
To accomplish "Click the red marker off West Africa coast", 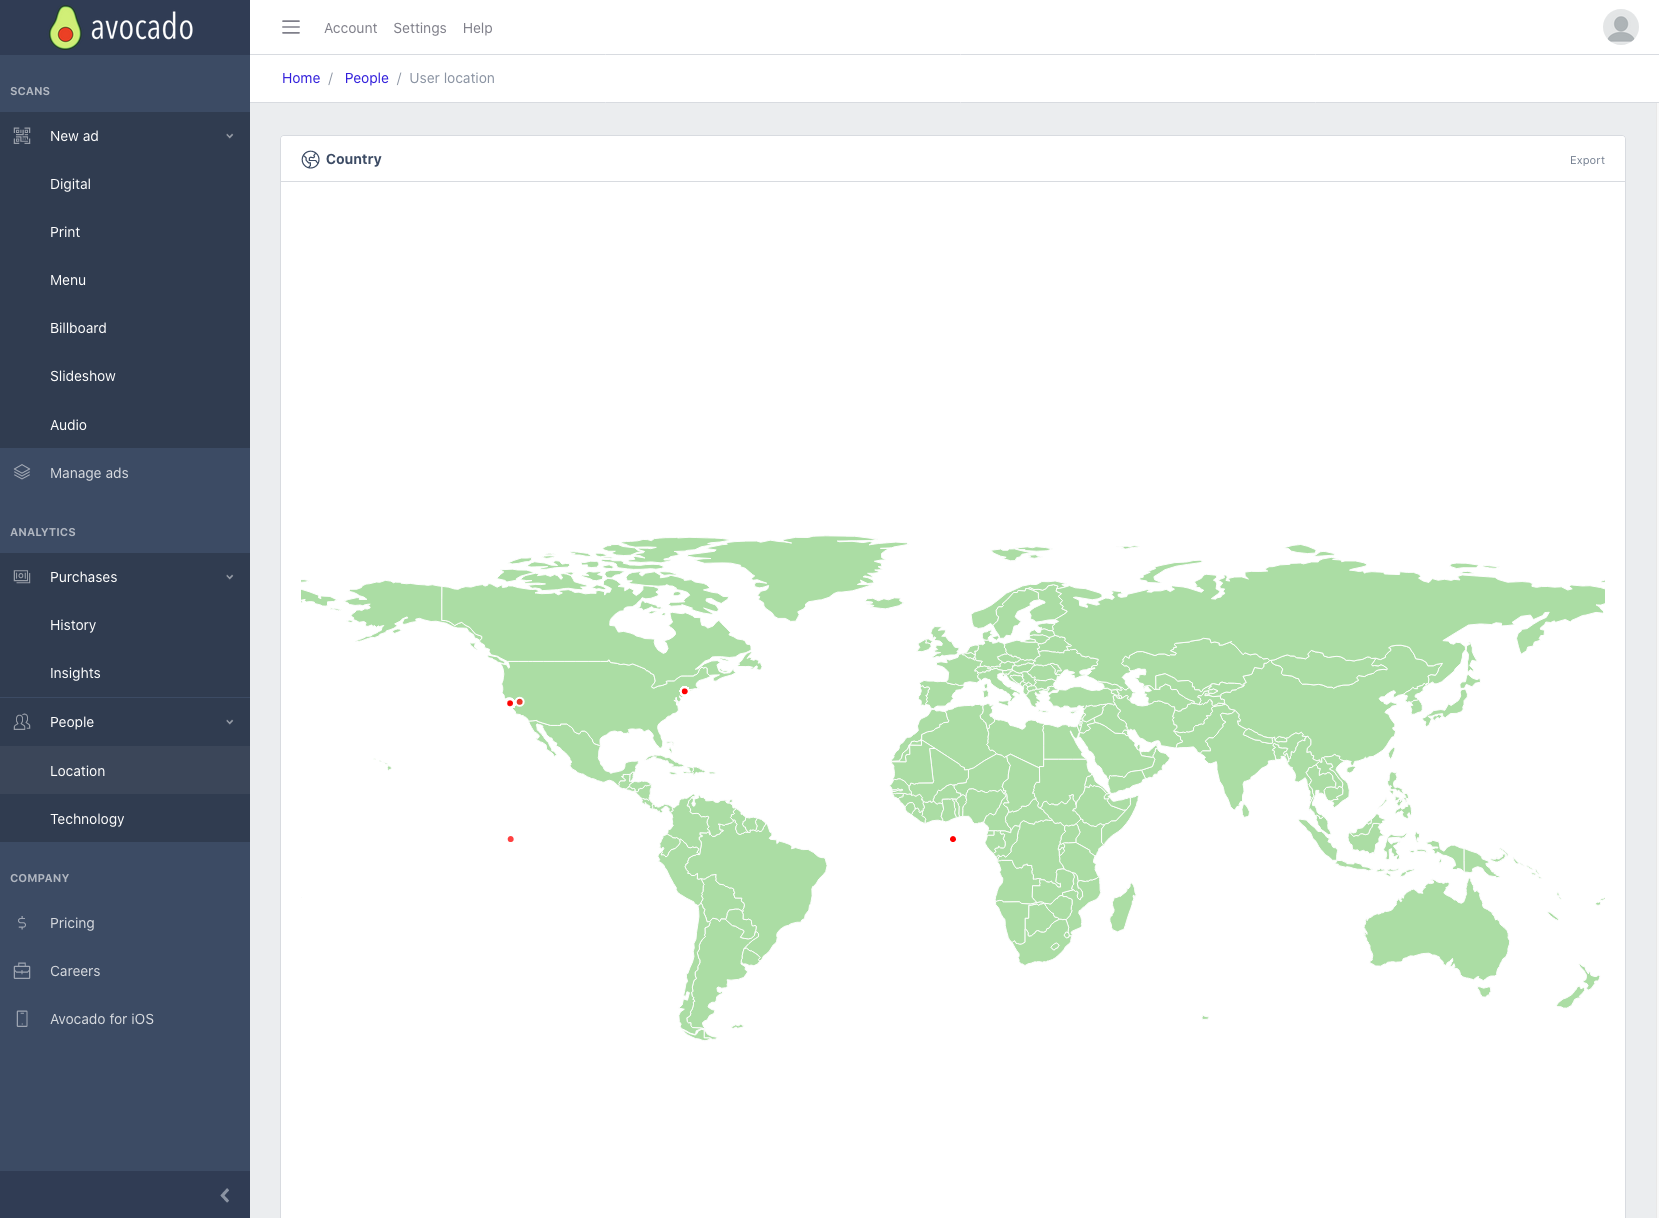I will [953, 839].
